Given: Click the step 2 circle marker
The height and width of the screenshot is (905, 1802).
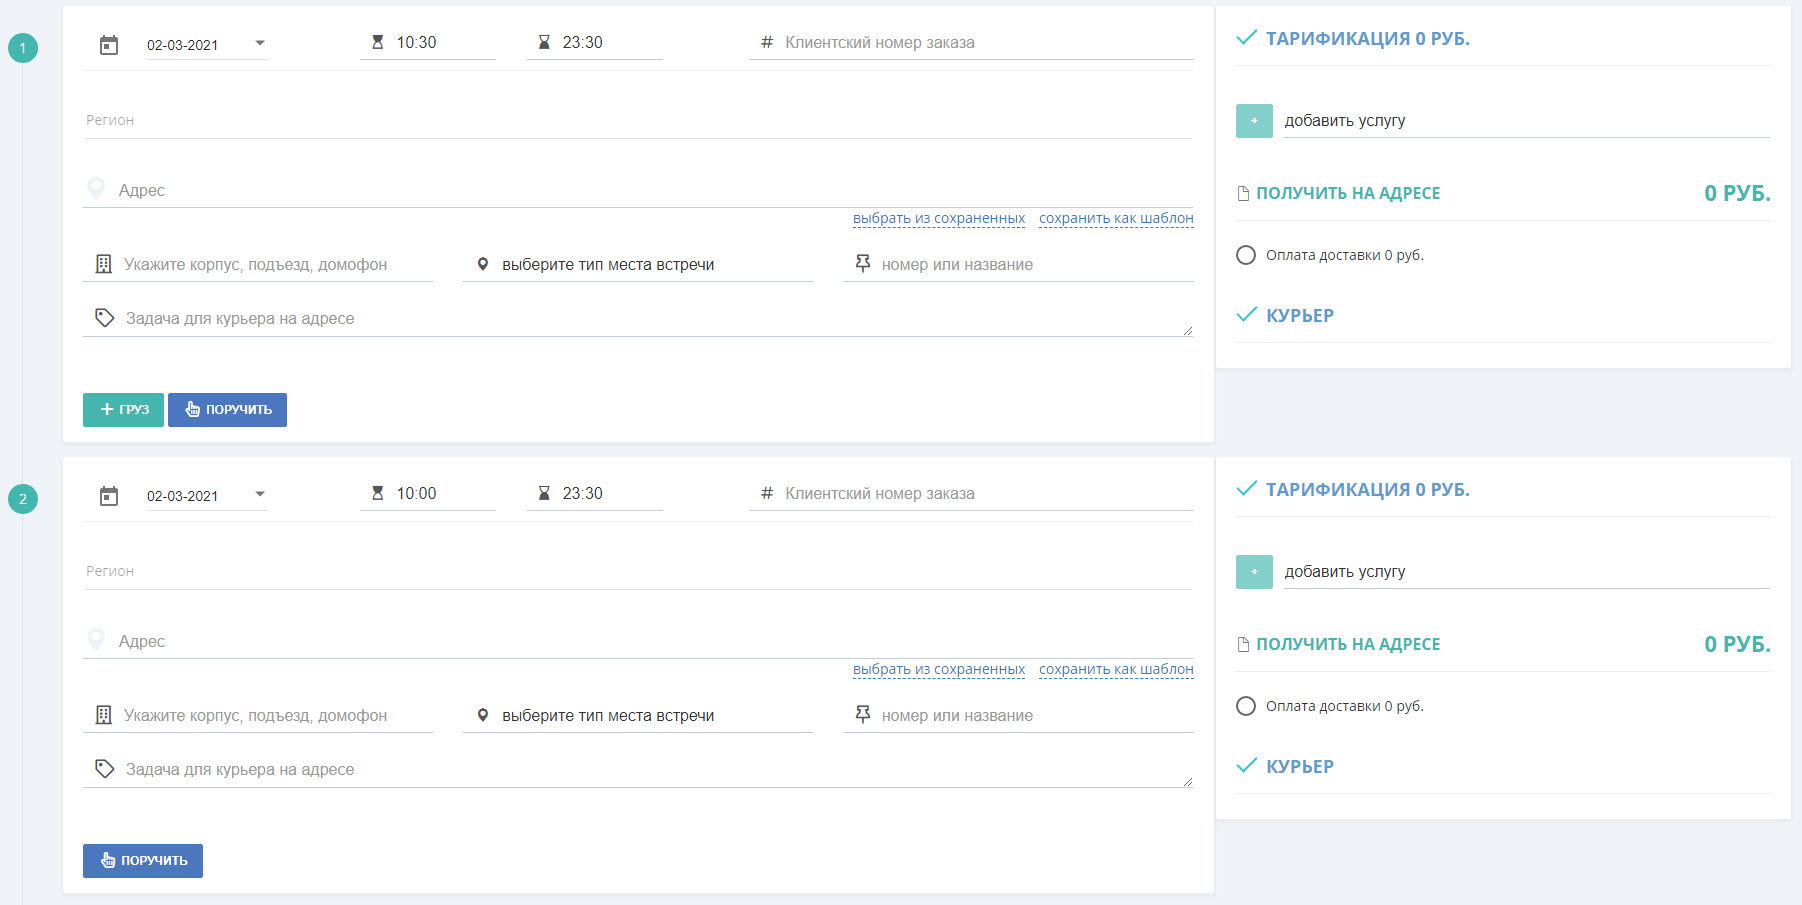Looking at the screenshot, I should pyautogui.click(x=23, y=499).
